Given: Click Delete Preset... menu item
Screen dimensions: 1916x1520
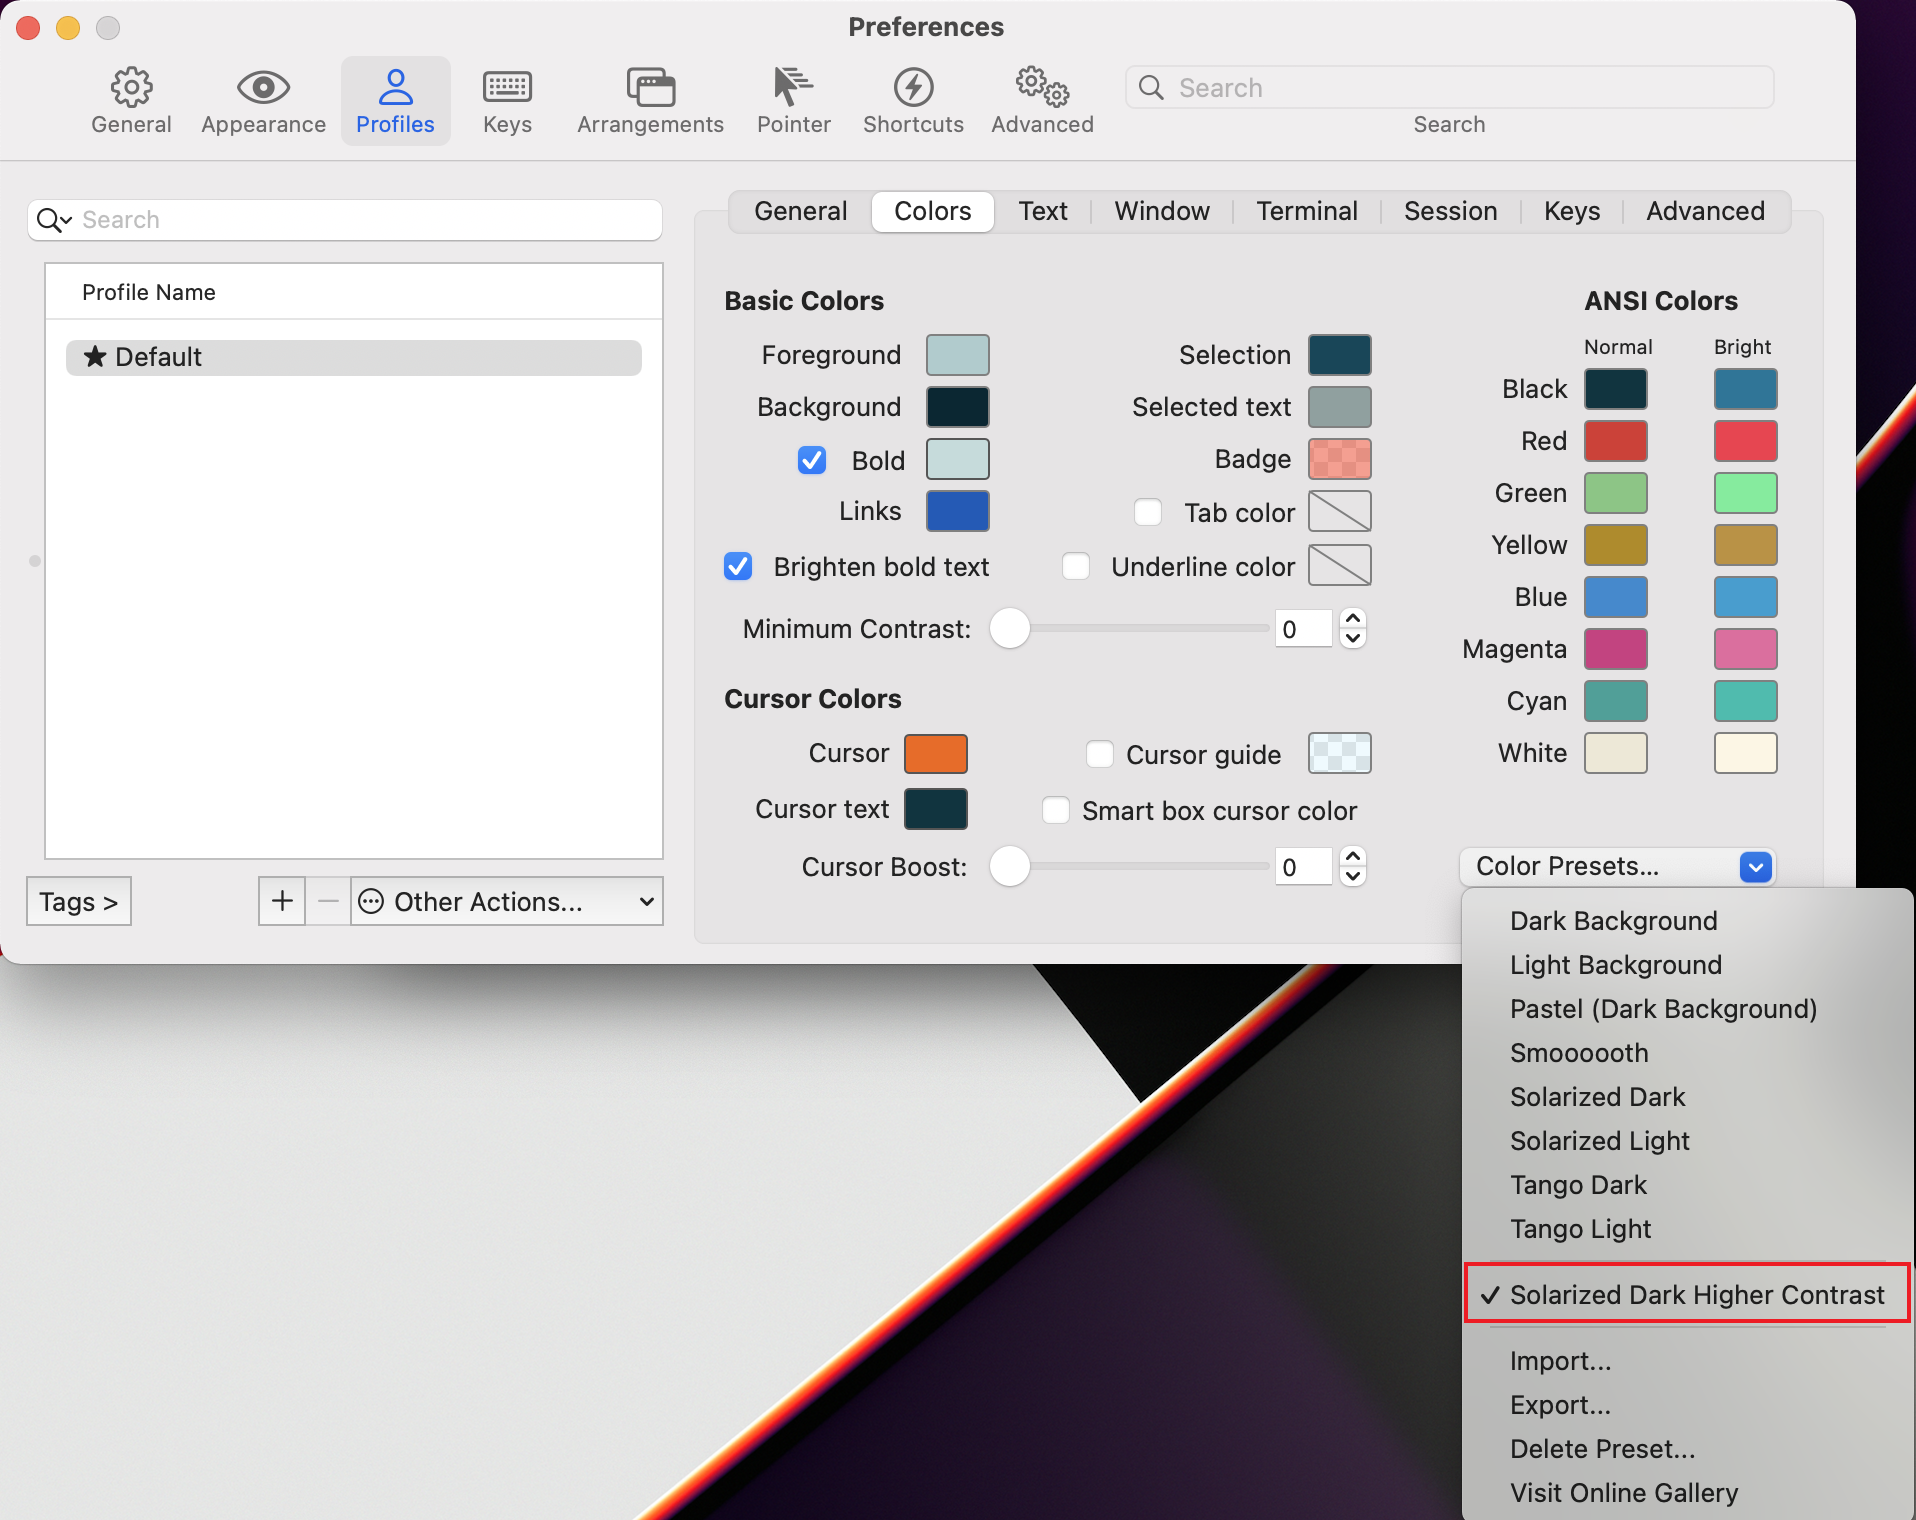Looking at the screenshot, I should click(1688, 1448).
